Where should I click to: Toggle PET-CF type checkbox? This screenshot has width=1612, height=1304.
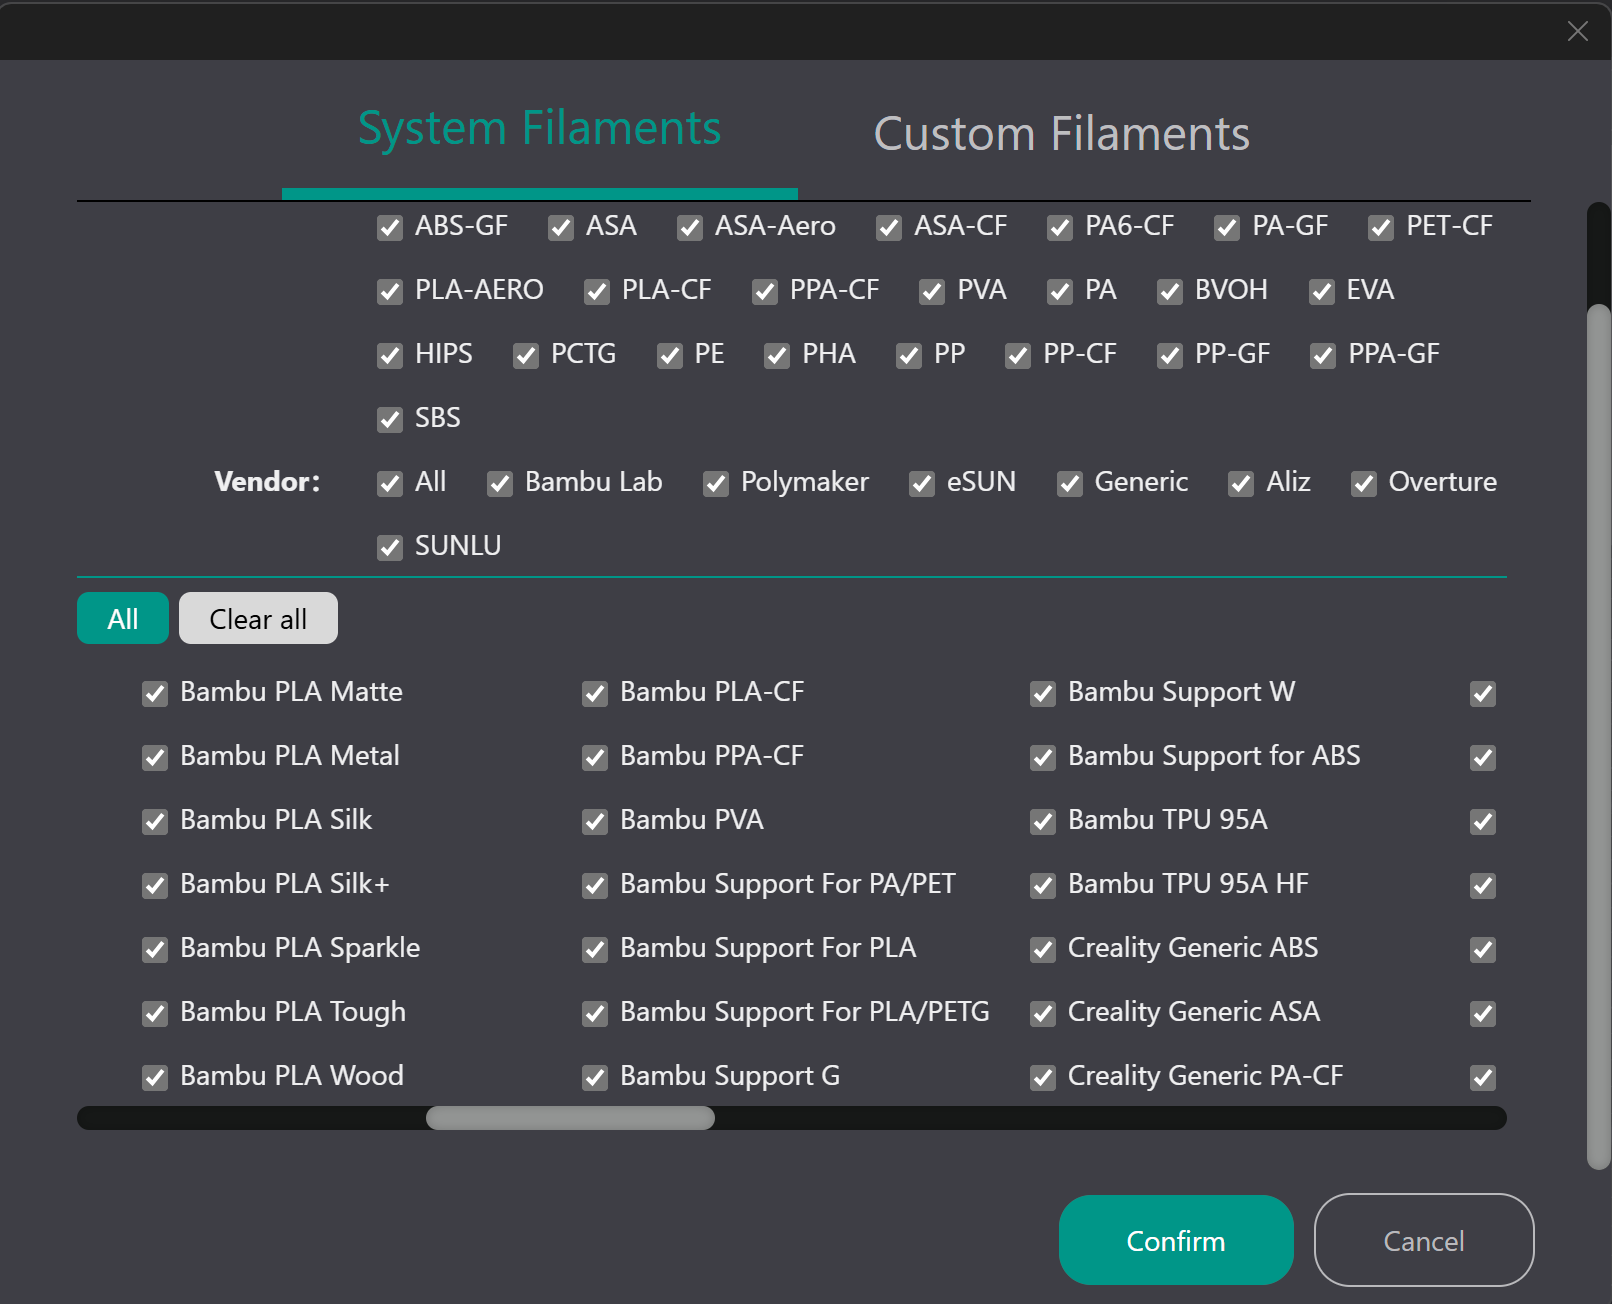(x=1381, y=228)
